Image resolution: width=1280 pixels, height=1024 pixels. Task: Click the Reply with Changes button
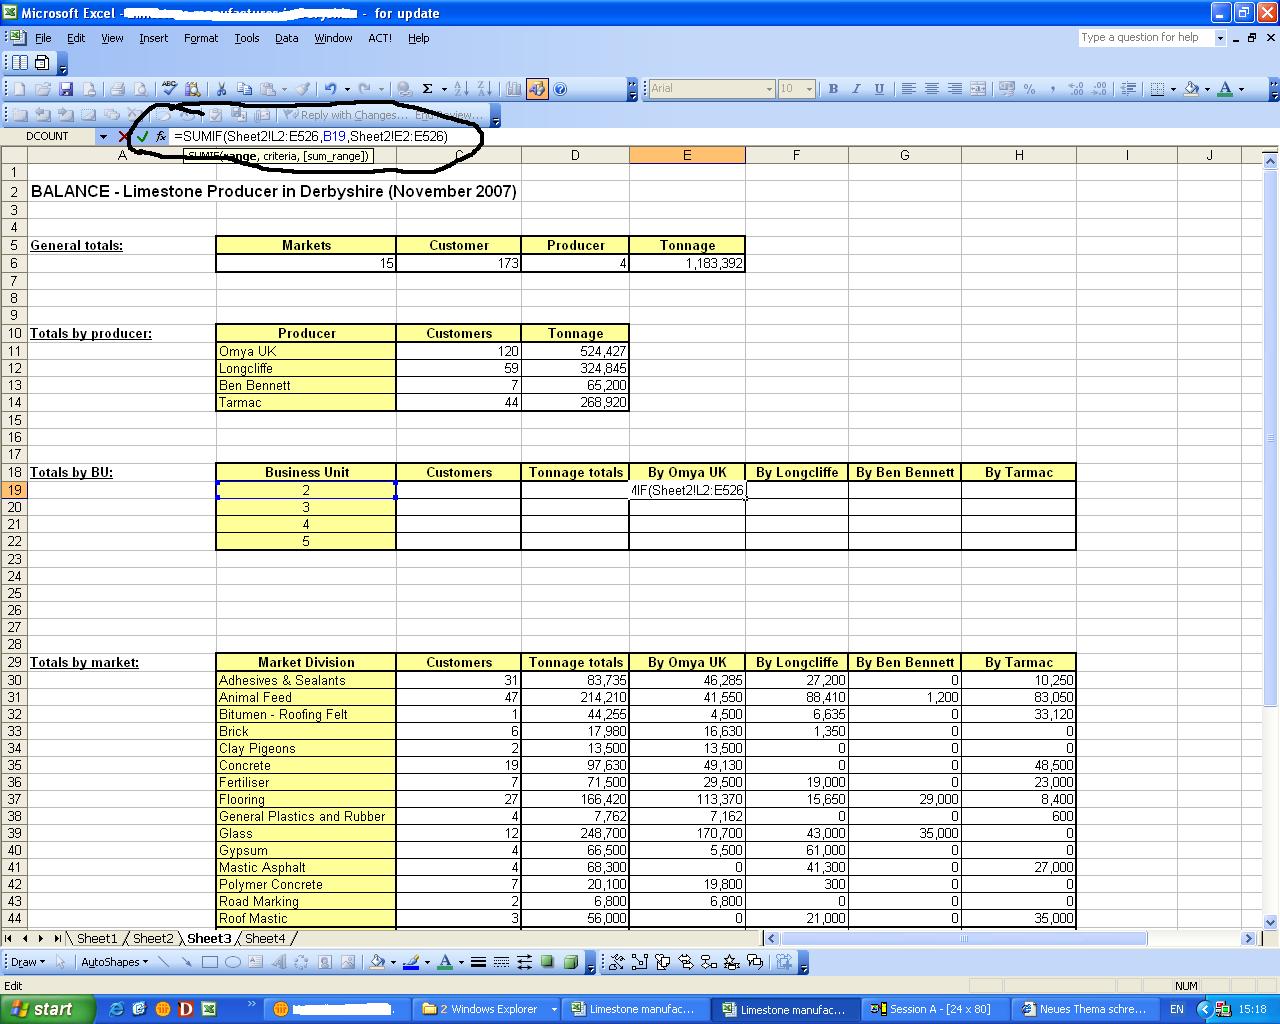tap(344, 115)
